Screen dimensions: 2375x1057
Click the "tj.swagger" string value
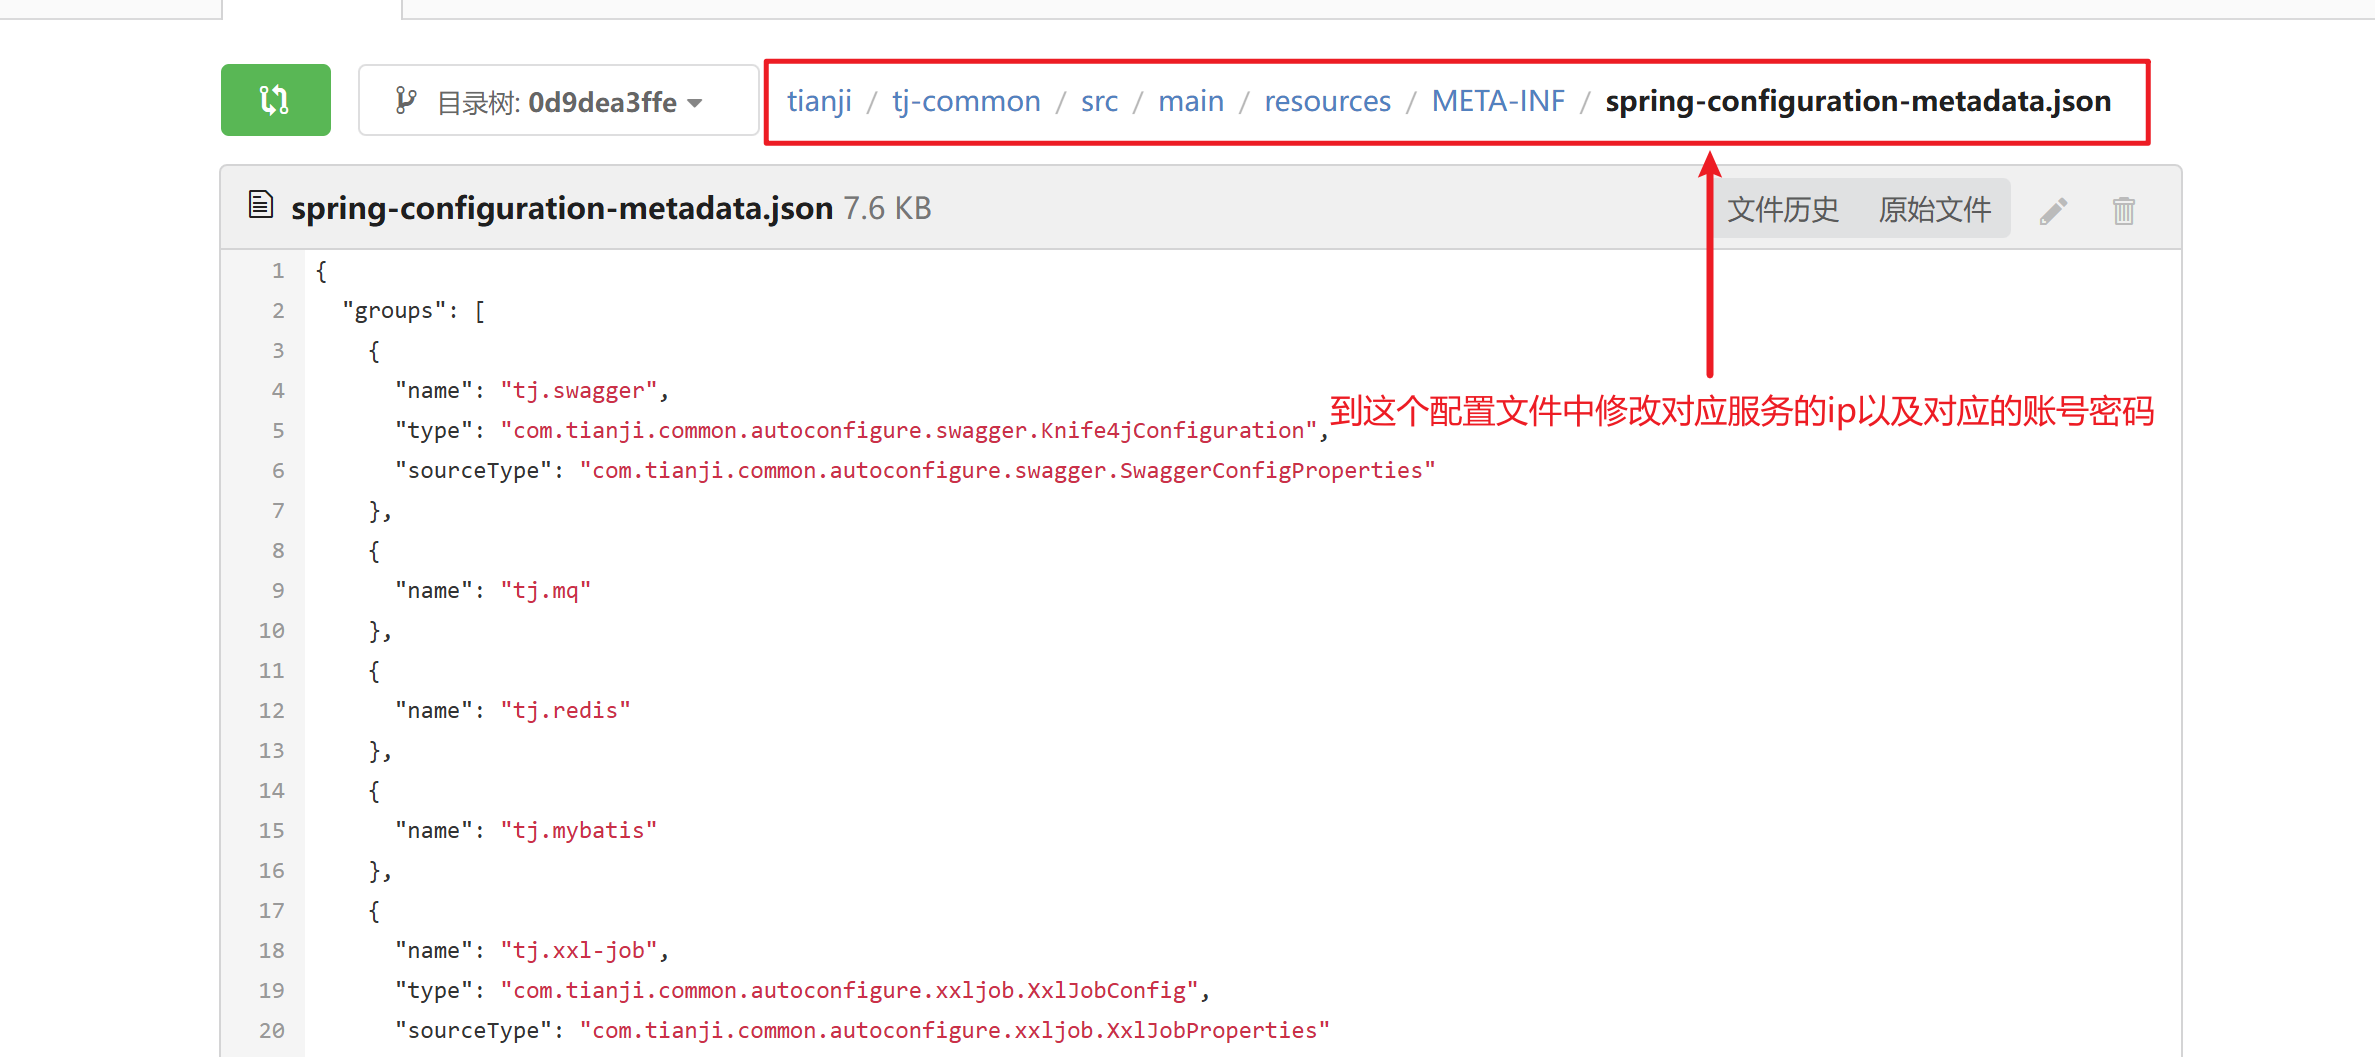[578, 391]
